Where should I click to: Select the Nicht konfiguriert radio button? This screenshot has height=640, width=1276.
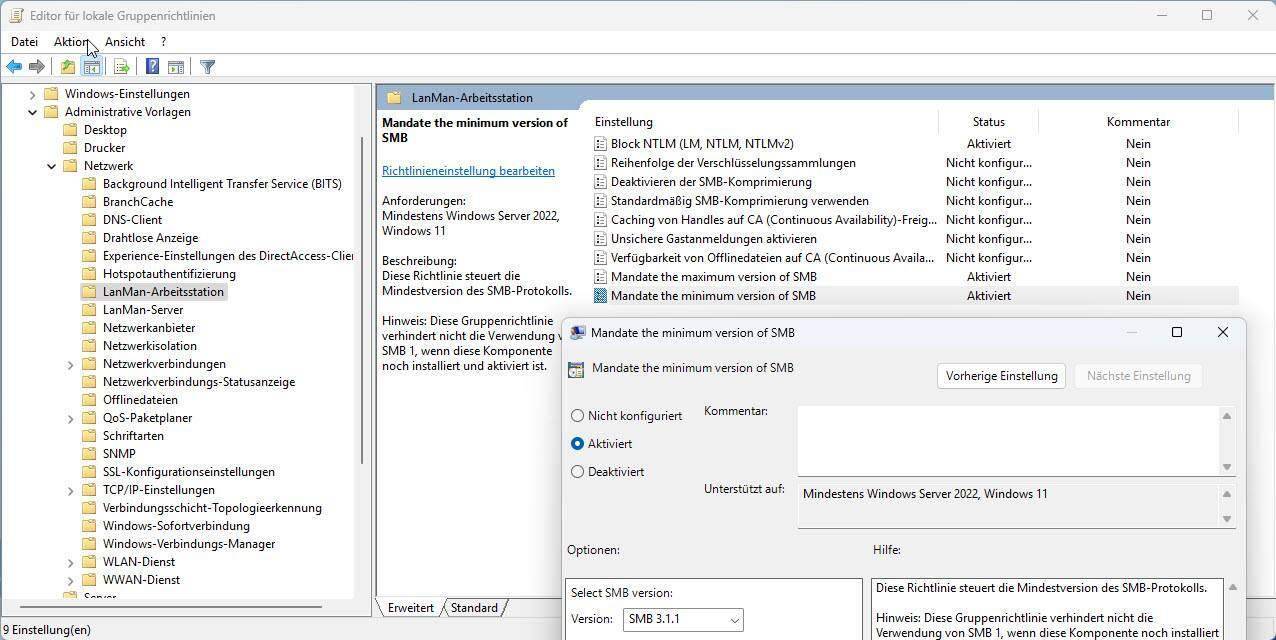coord(577,415)
